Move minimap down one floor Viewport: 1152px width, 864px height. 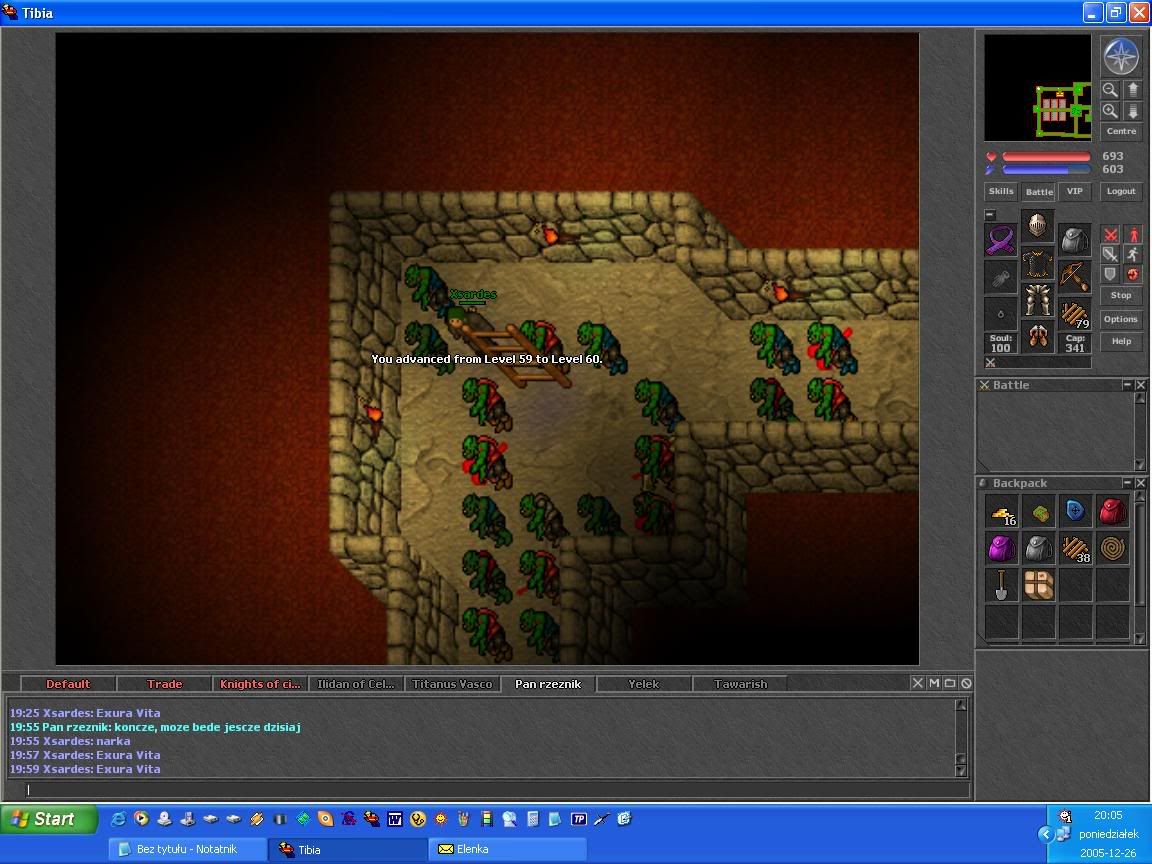(1133, 111)
